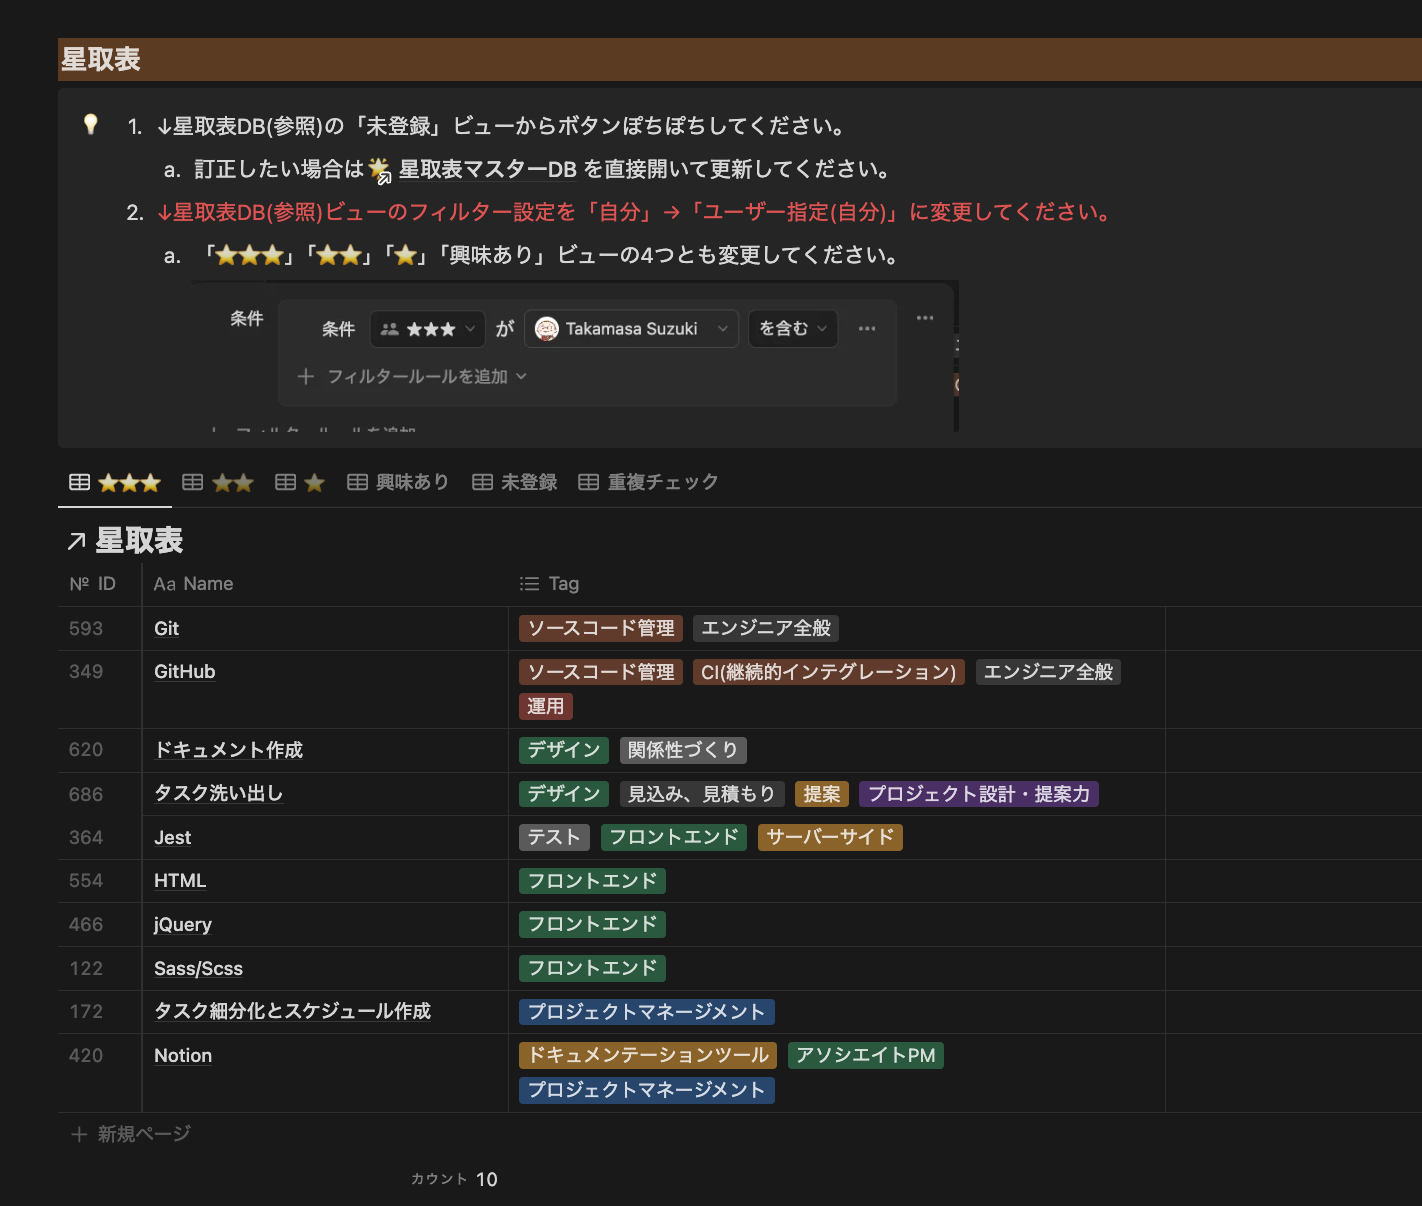This screenshot has height=1206, width=1422.
Task: Click the plus icon next to 新規ページ
Action: [79, 1134]
